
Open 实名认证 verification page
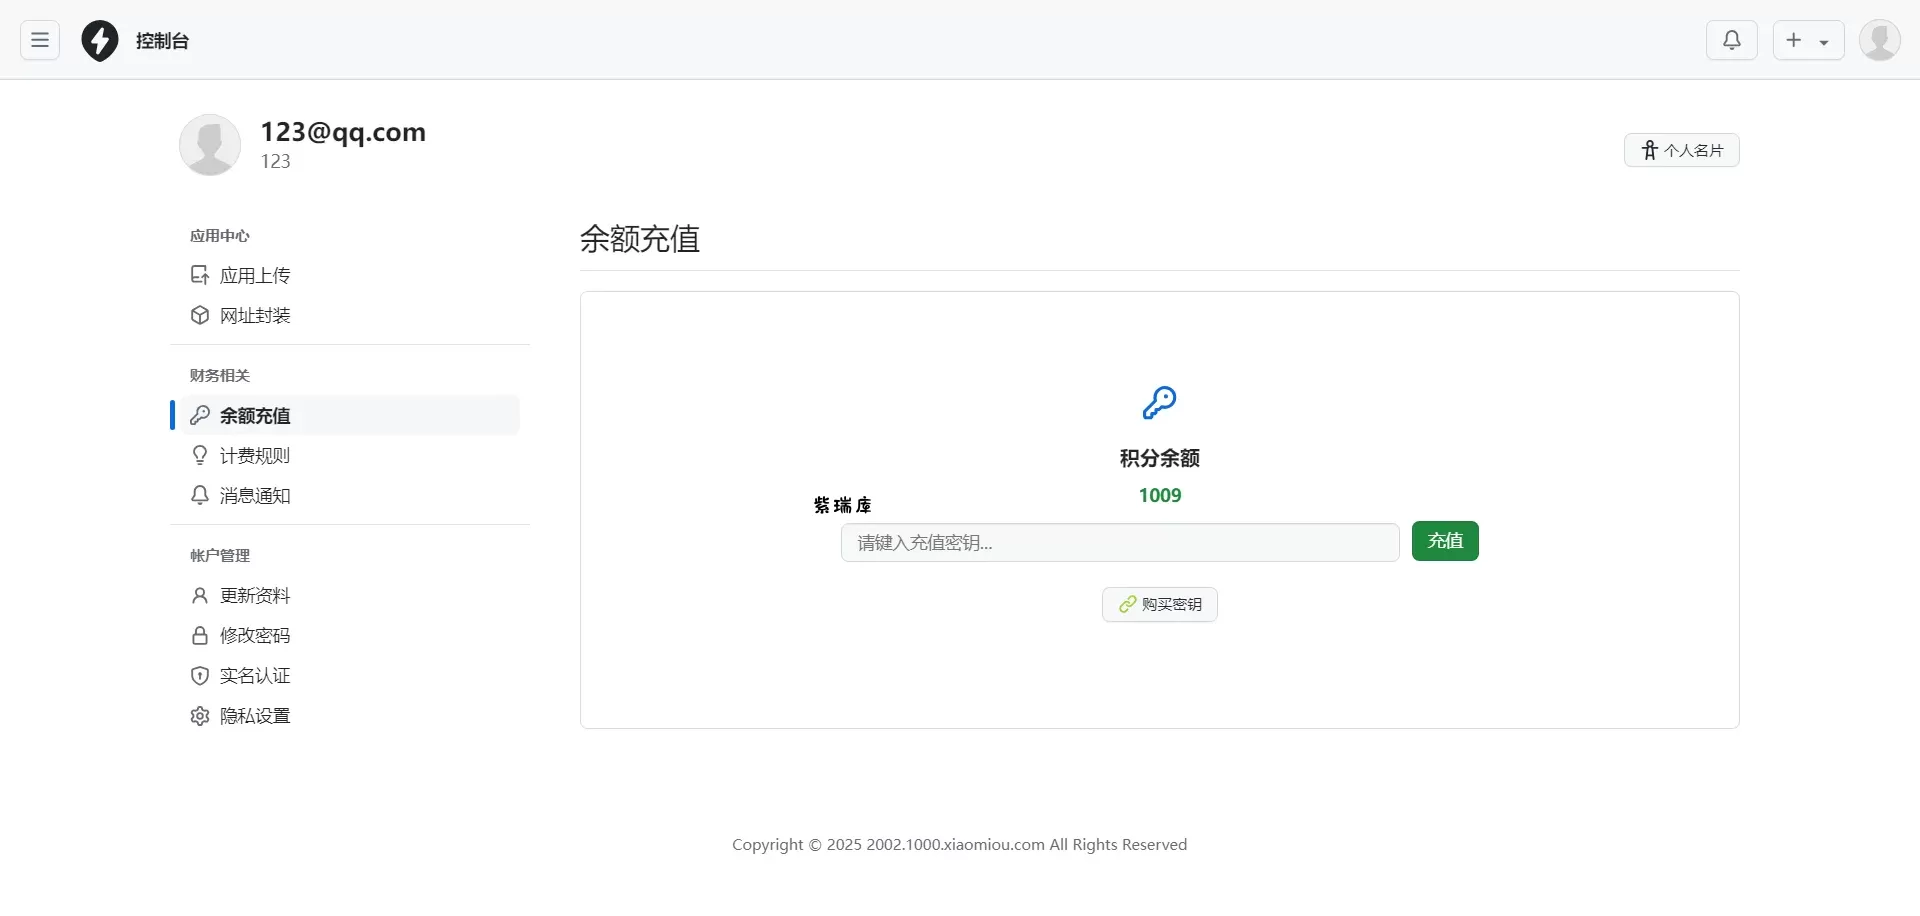[x=255, y=675]
